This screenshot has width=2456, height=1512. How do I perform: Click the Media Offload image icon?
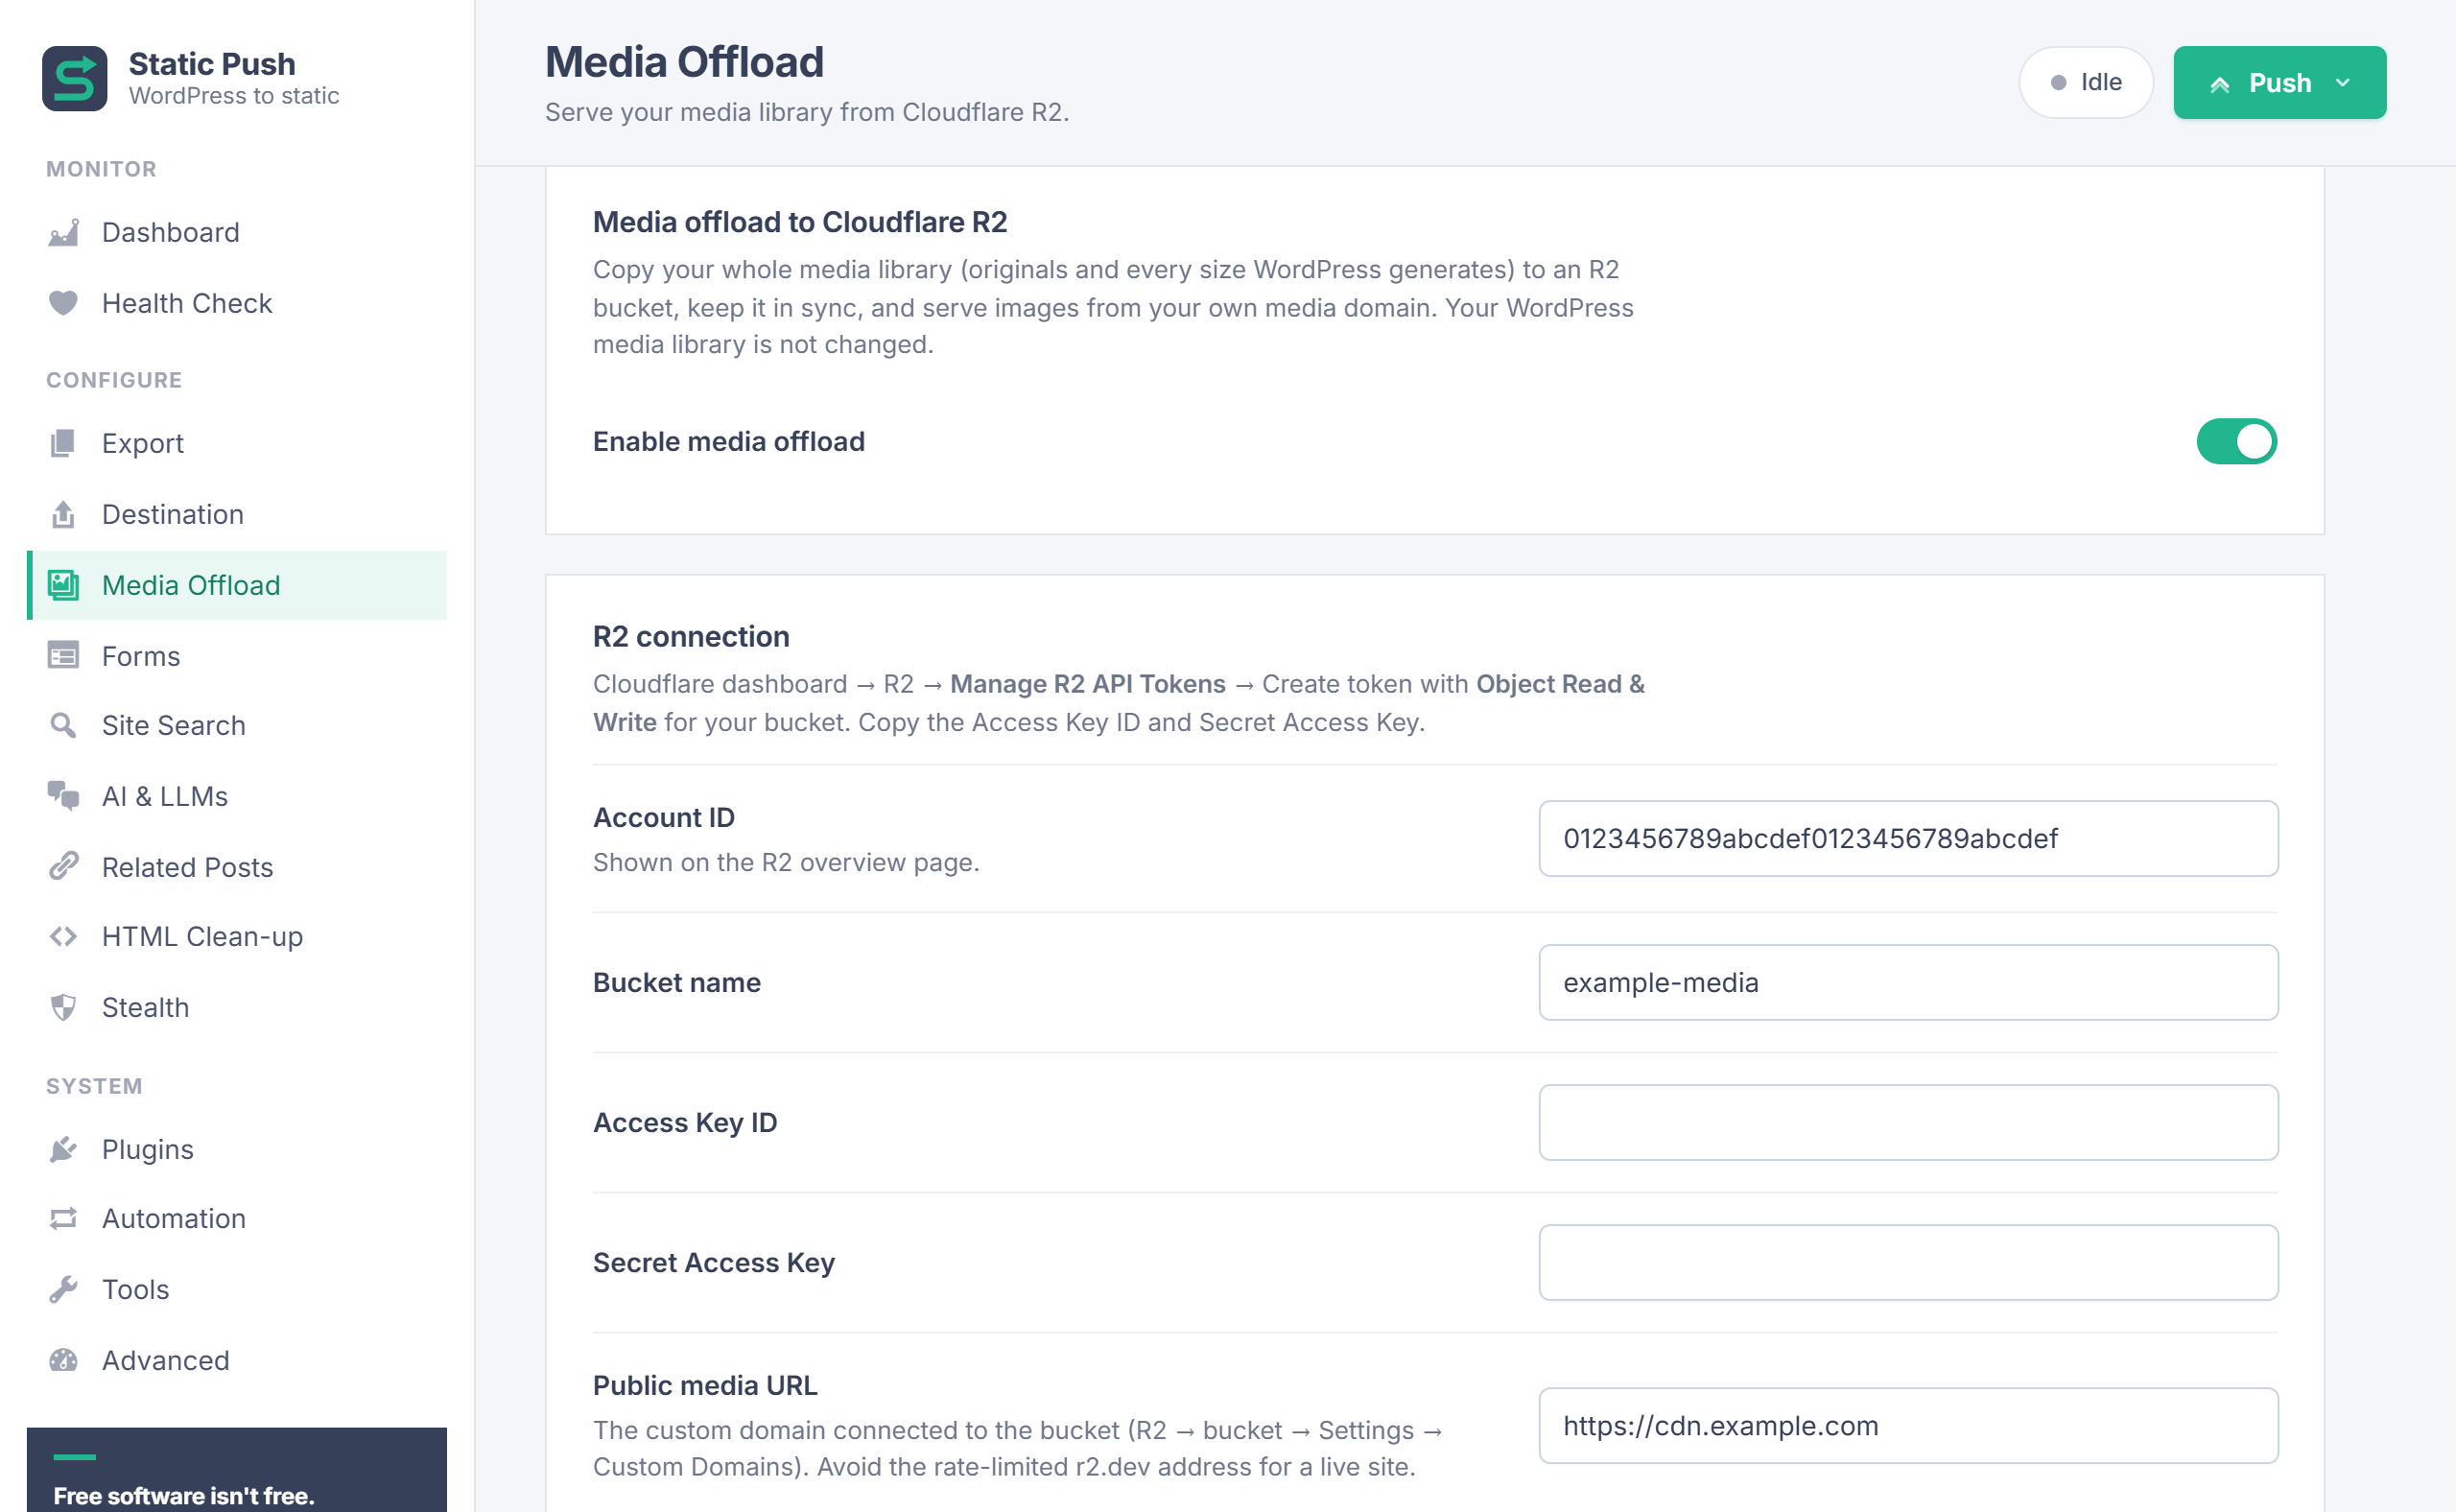63,585
